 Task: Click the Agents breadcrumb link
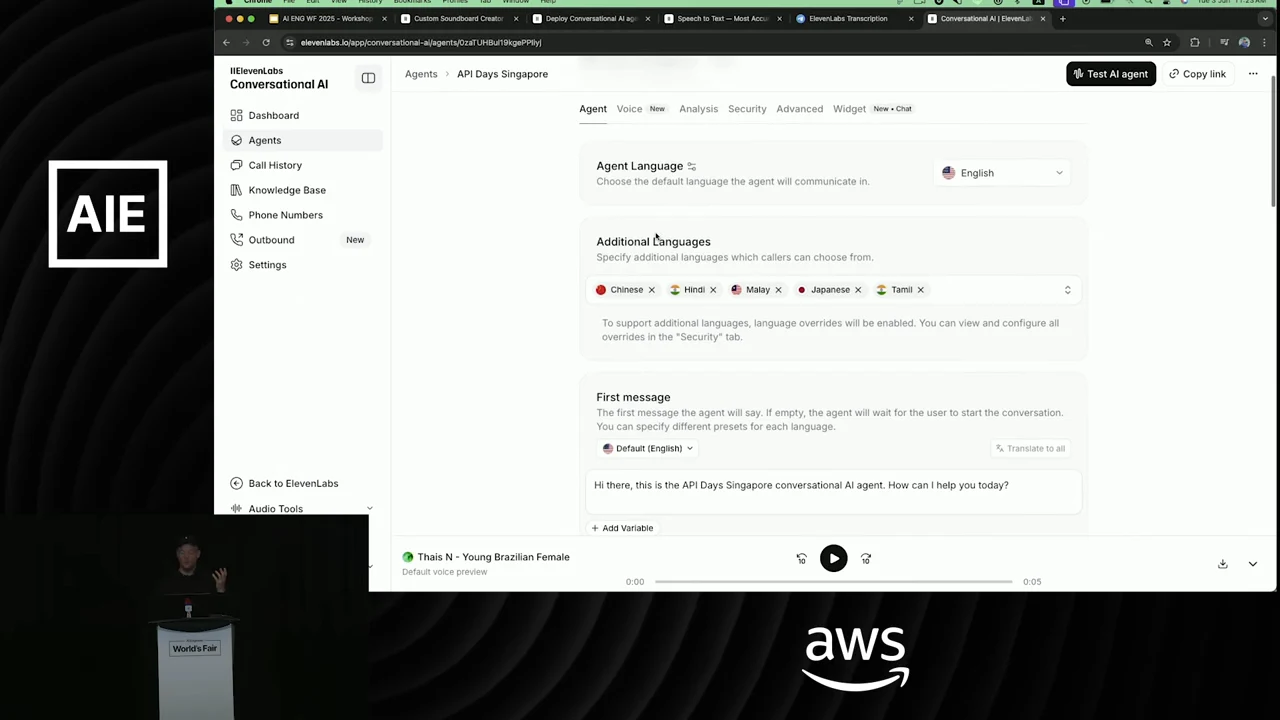click(x=421, y=74)
